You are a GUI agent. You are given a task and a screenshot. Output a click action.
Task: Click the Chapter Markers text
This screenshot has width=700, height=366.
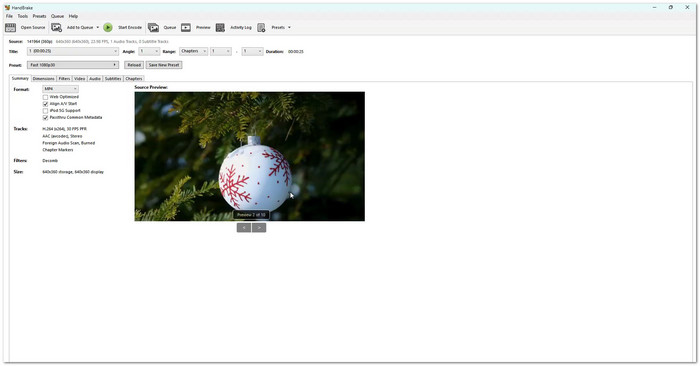click(x=58, y=150)
